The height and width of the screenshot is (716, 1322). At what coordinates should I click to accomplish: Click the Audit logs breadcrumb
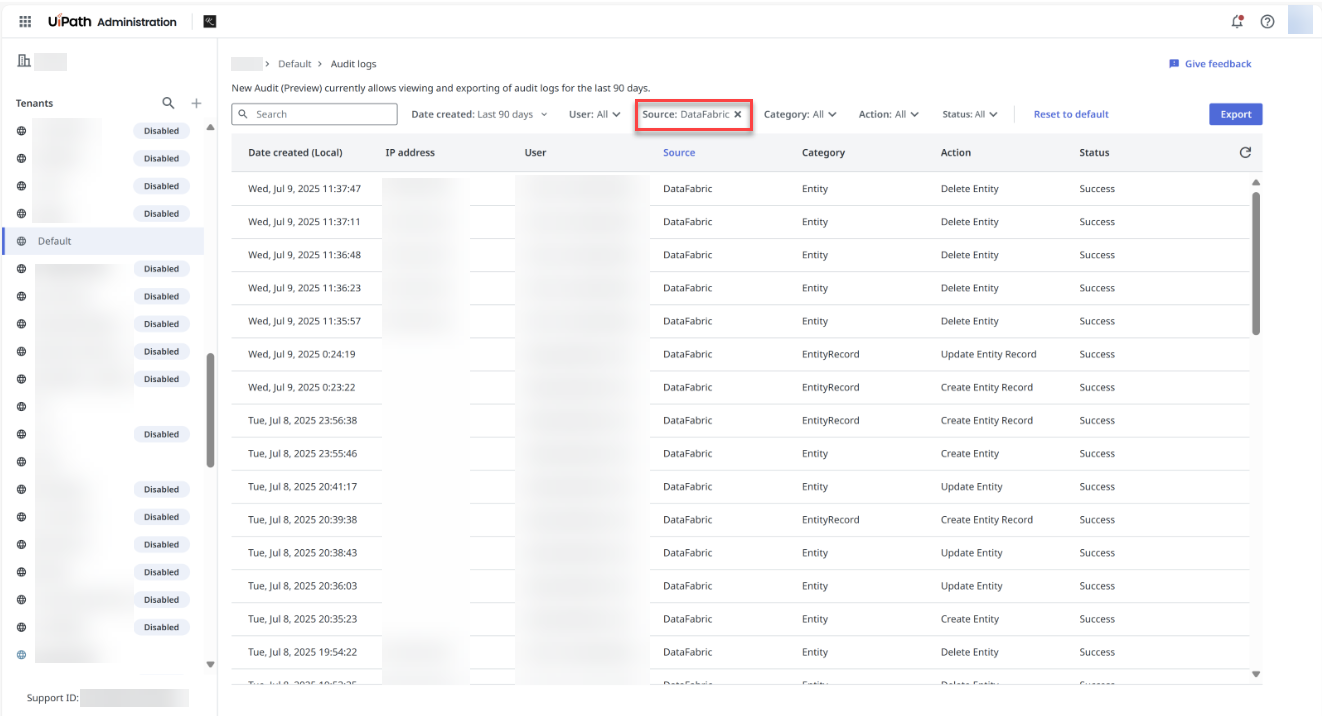pos(354,64)
